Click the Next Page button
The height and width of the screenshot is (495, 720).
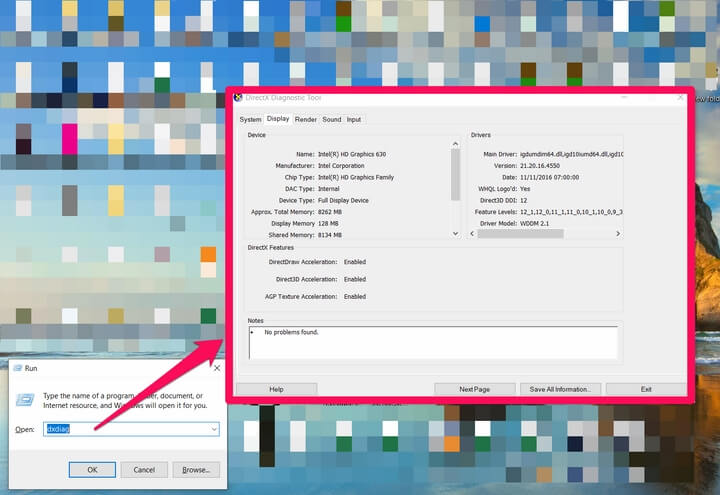click(475, 389)
